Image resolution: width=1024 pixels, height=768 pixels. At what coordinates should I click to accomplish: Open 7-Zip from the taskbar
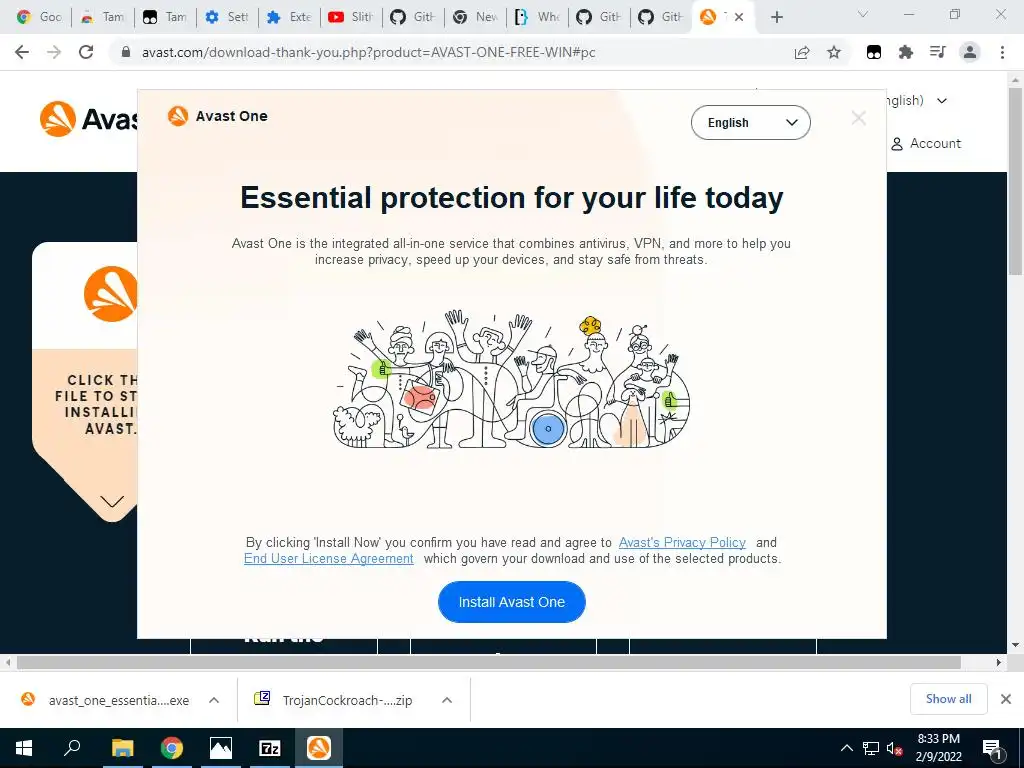pos(270,748)
